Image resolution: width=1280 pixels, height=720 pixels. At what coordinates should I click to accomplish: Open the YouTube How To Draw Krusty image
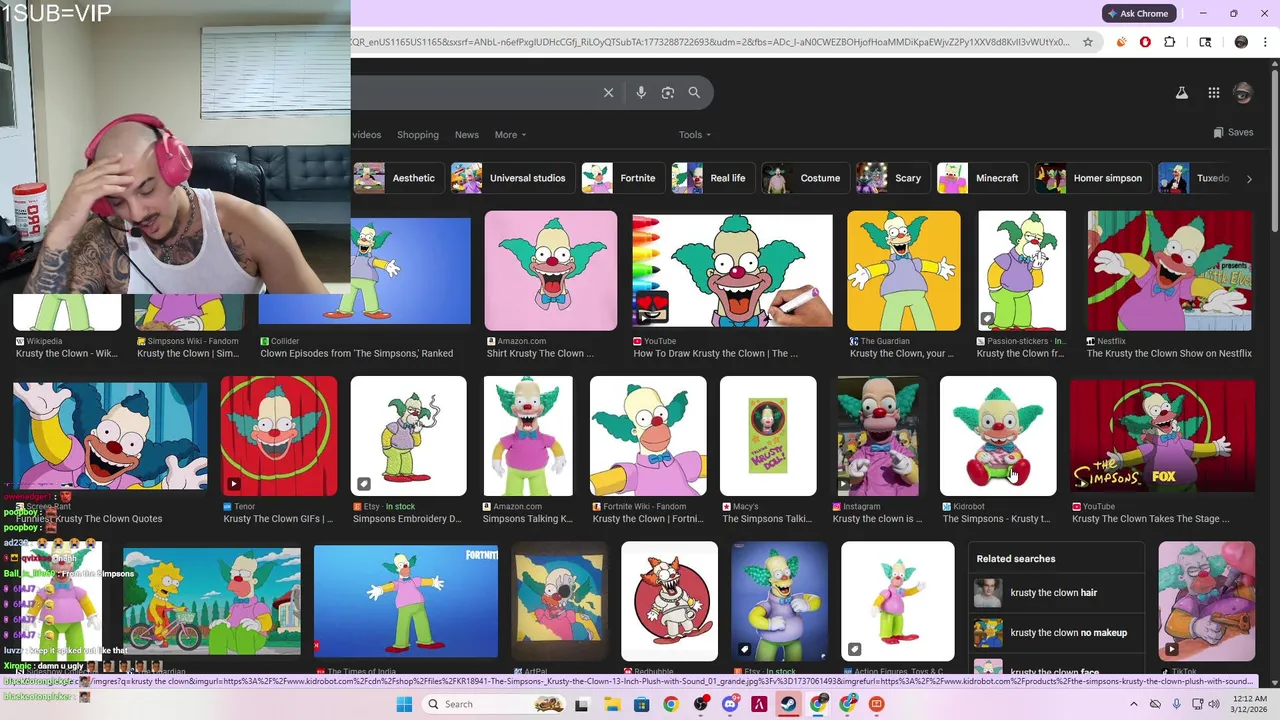pos(732,270)
